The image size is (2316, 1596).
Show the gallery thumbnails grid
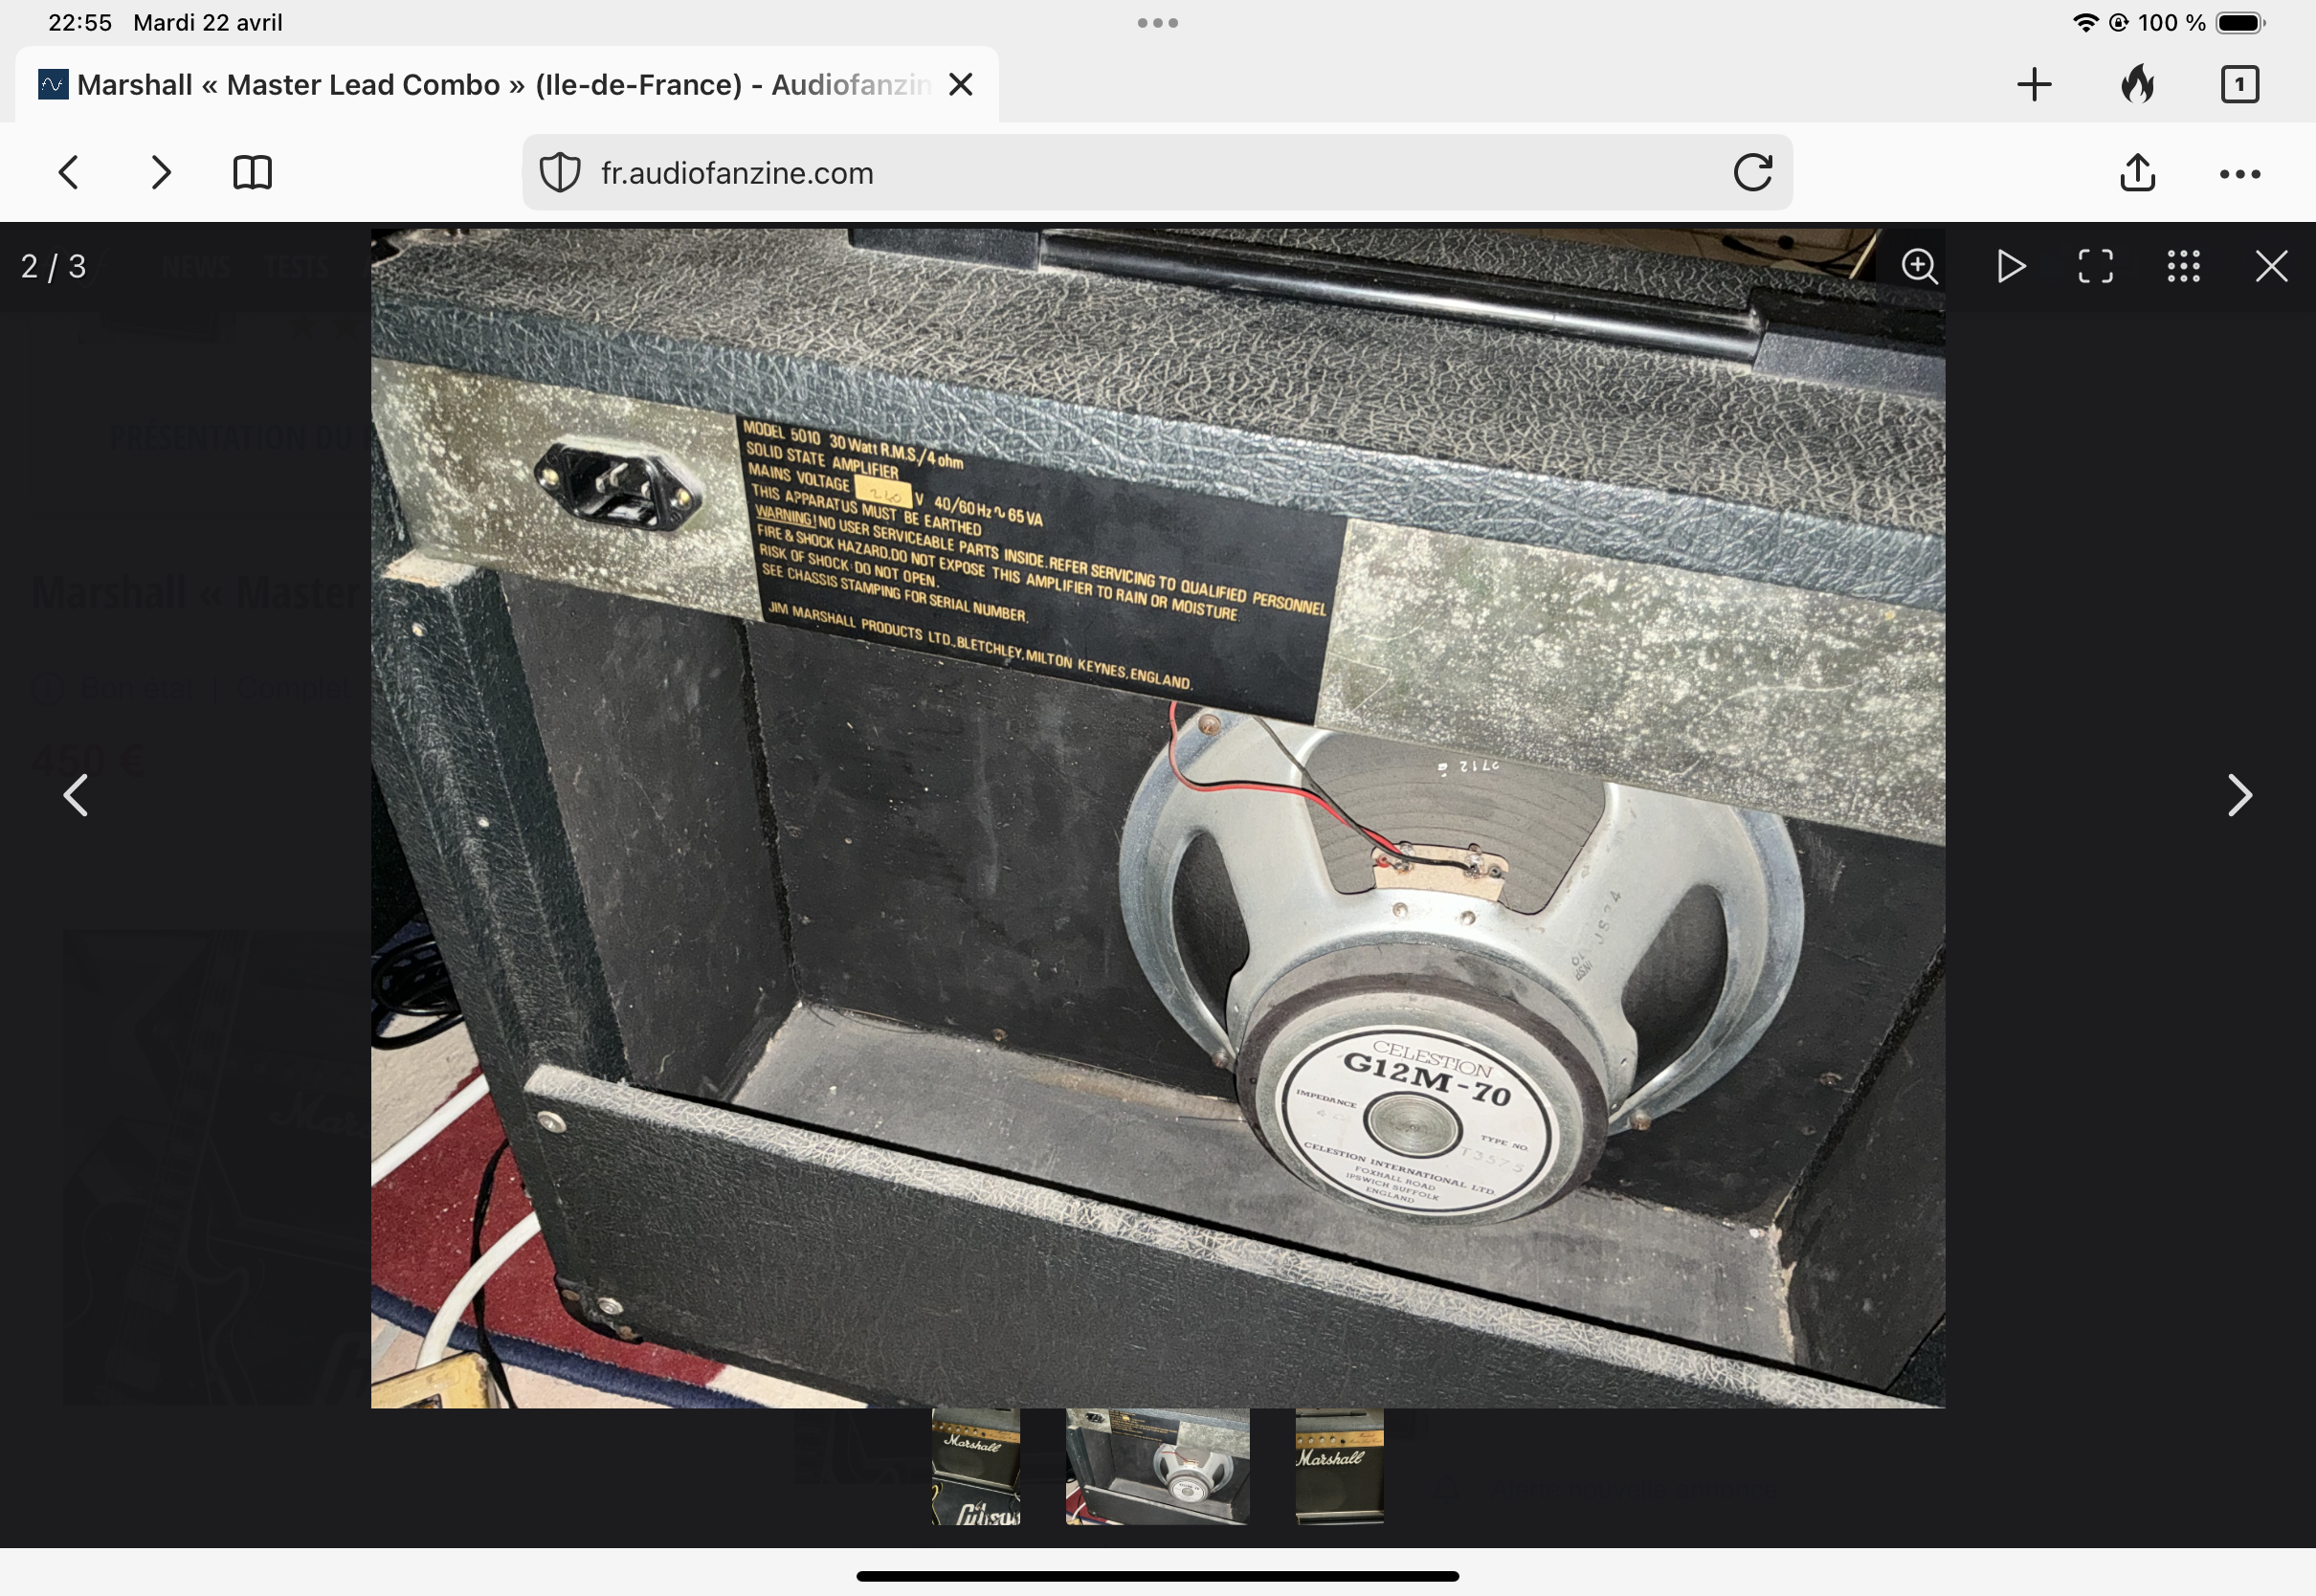(2183, 267)
